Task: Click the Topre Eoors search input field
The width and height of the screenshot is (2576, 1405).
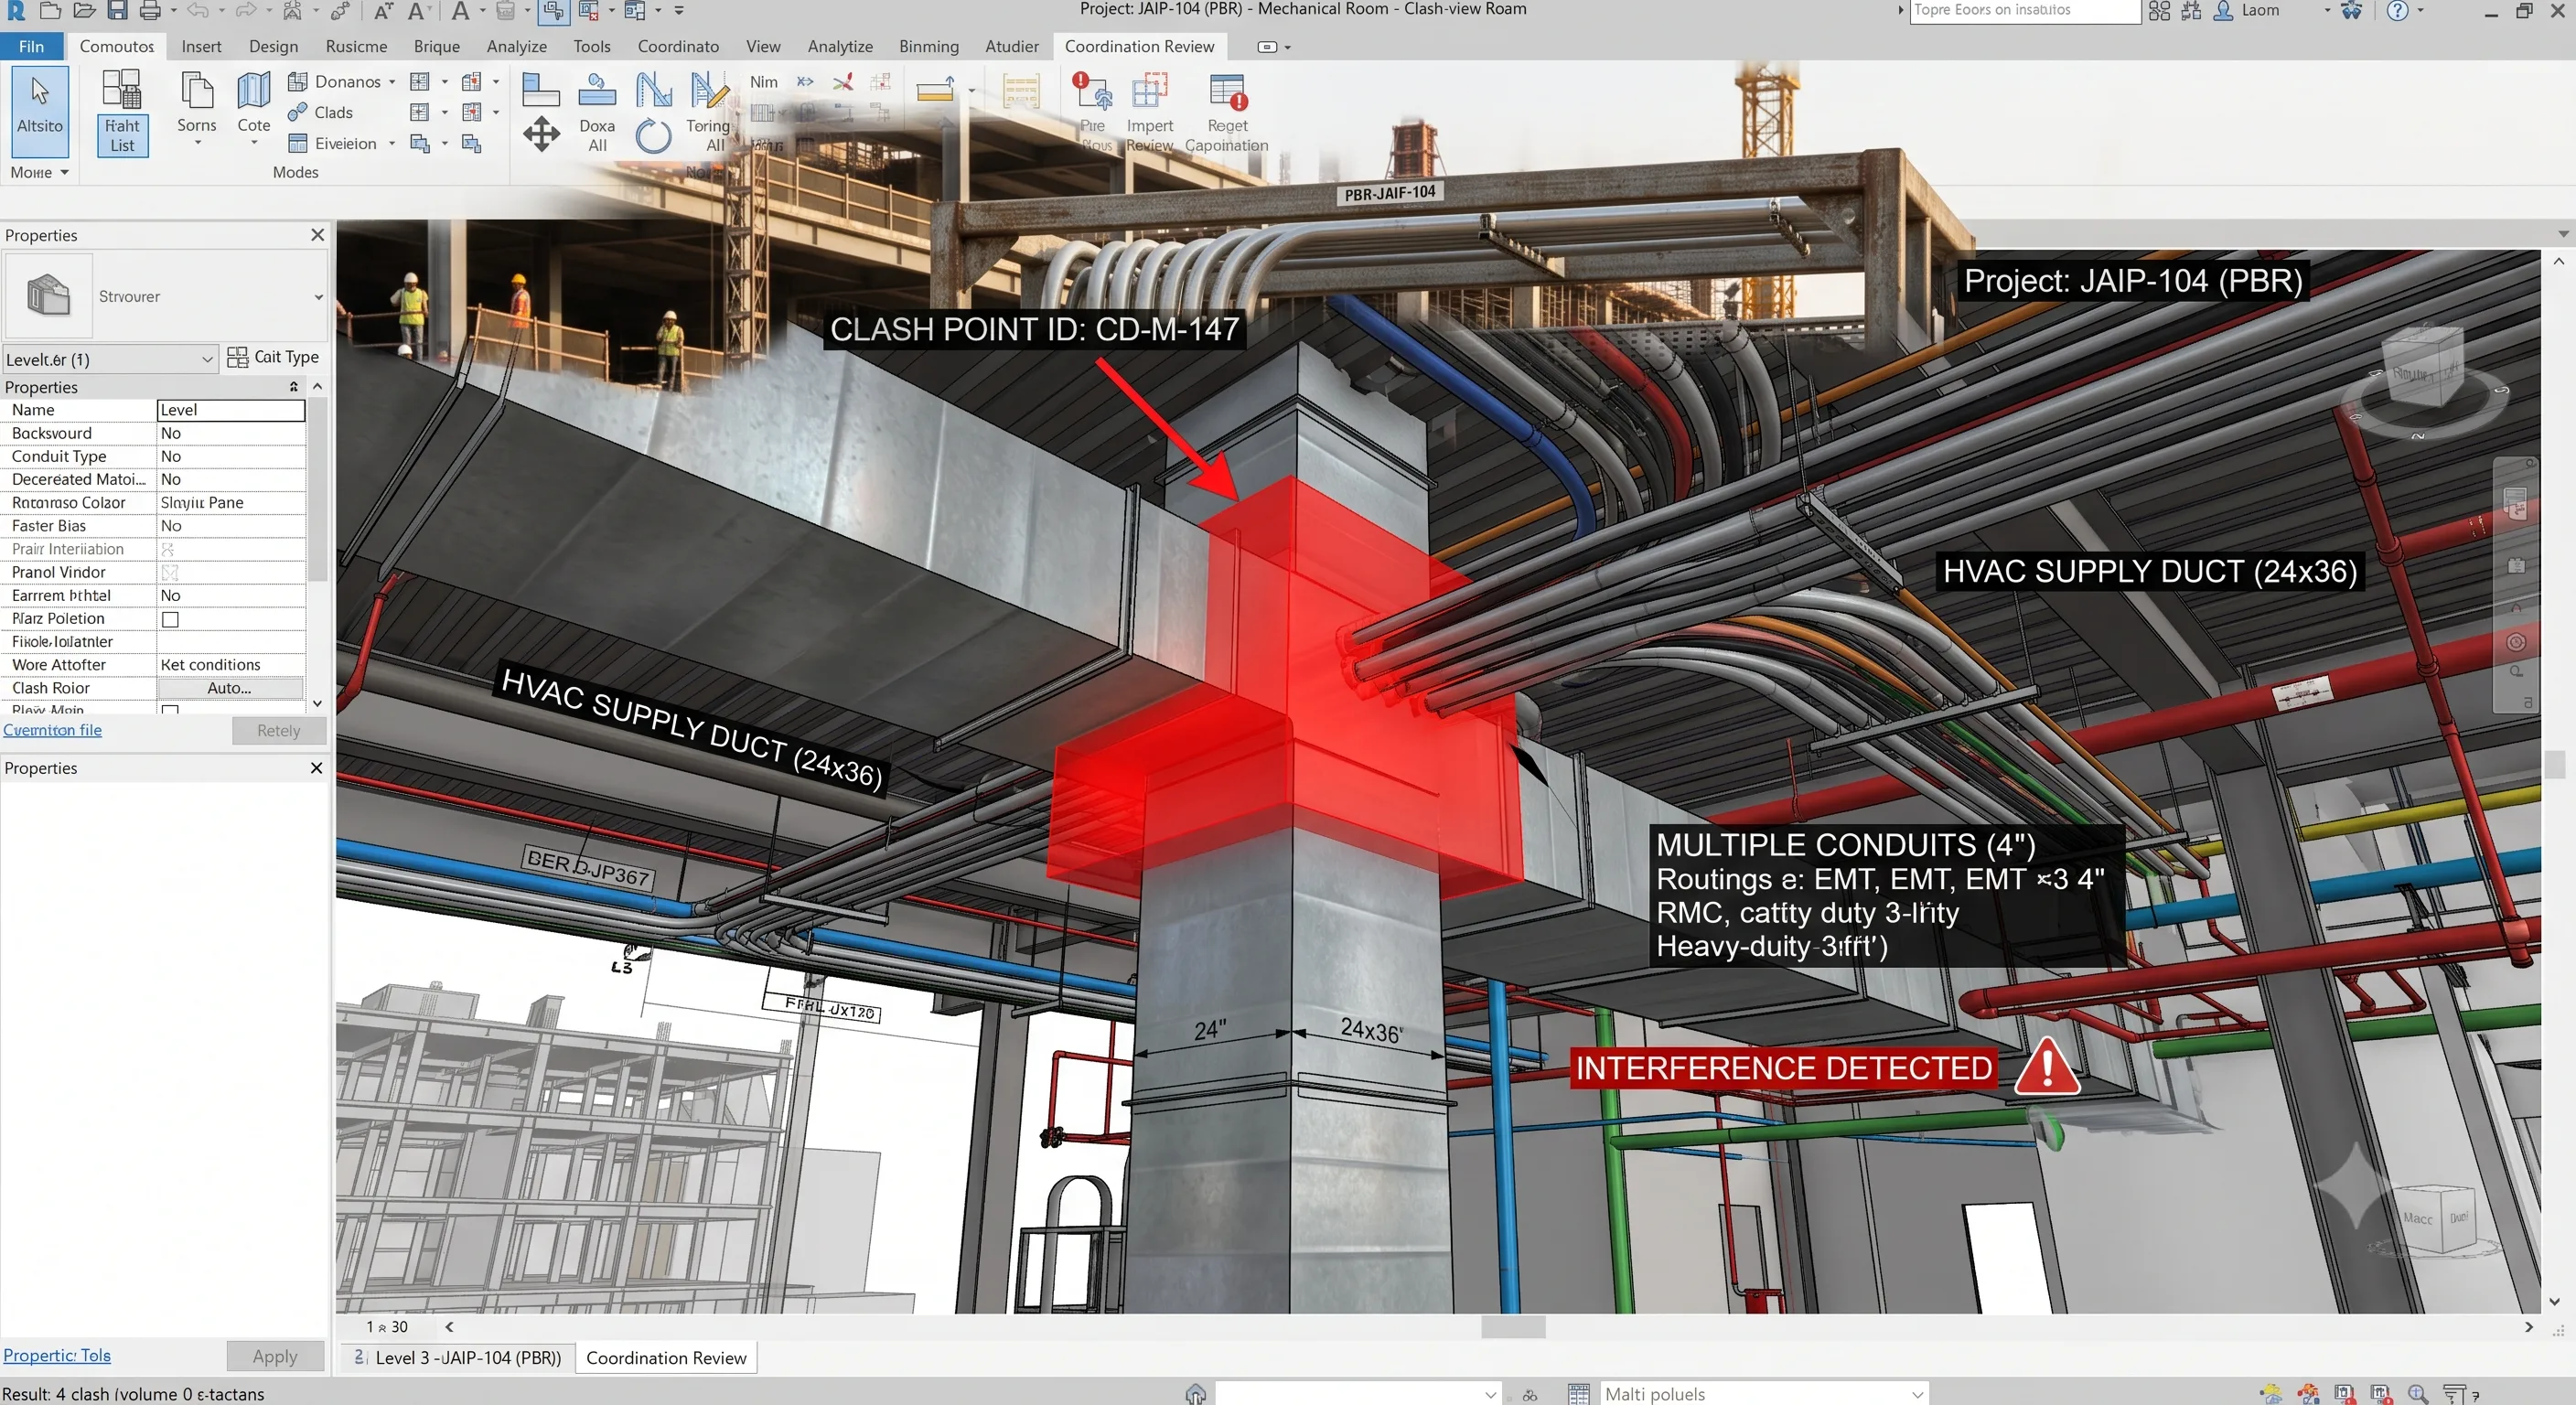Action: click(2025, 10)
